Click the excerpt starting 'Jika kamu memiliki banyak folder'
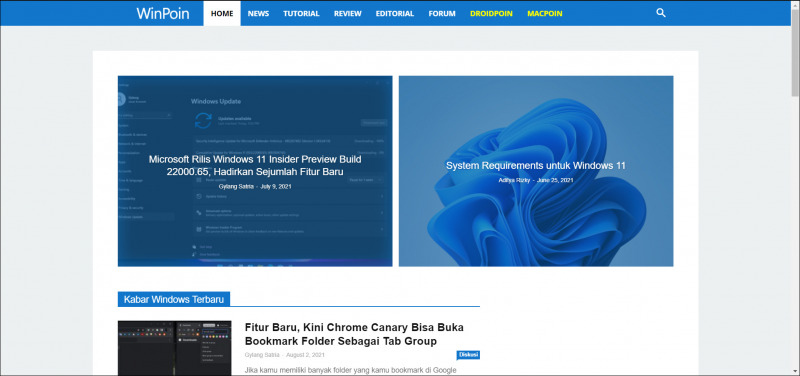This screenshot has height=376, width=800. [x=351, y=370]
